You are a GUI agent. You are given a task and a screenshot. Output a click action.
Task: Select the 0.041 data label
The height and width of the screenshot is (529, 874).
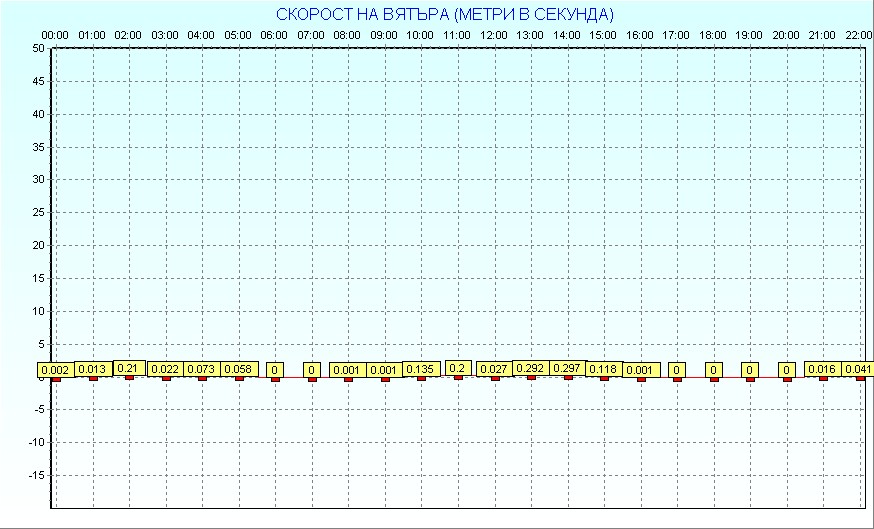[858, 369]
